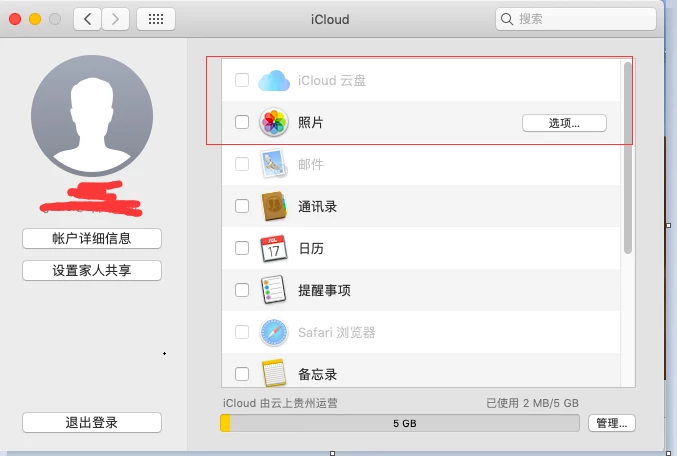The height and width of the screenshot is (456, 677).
Task: Click the Contacts book icon
Action: pos(274,206)
